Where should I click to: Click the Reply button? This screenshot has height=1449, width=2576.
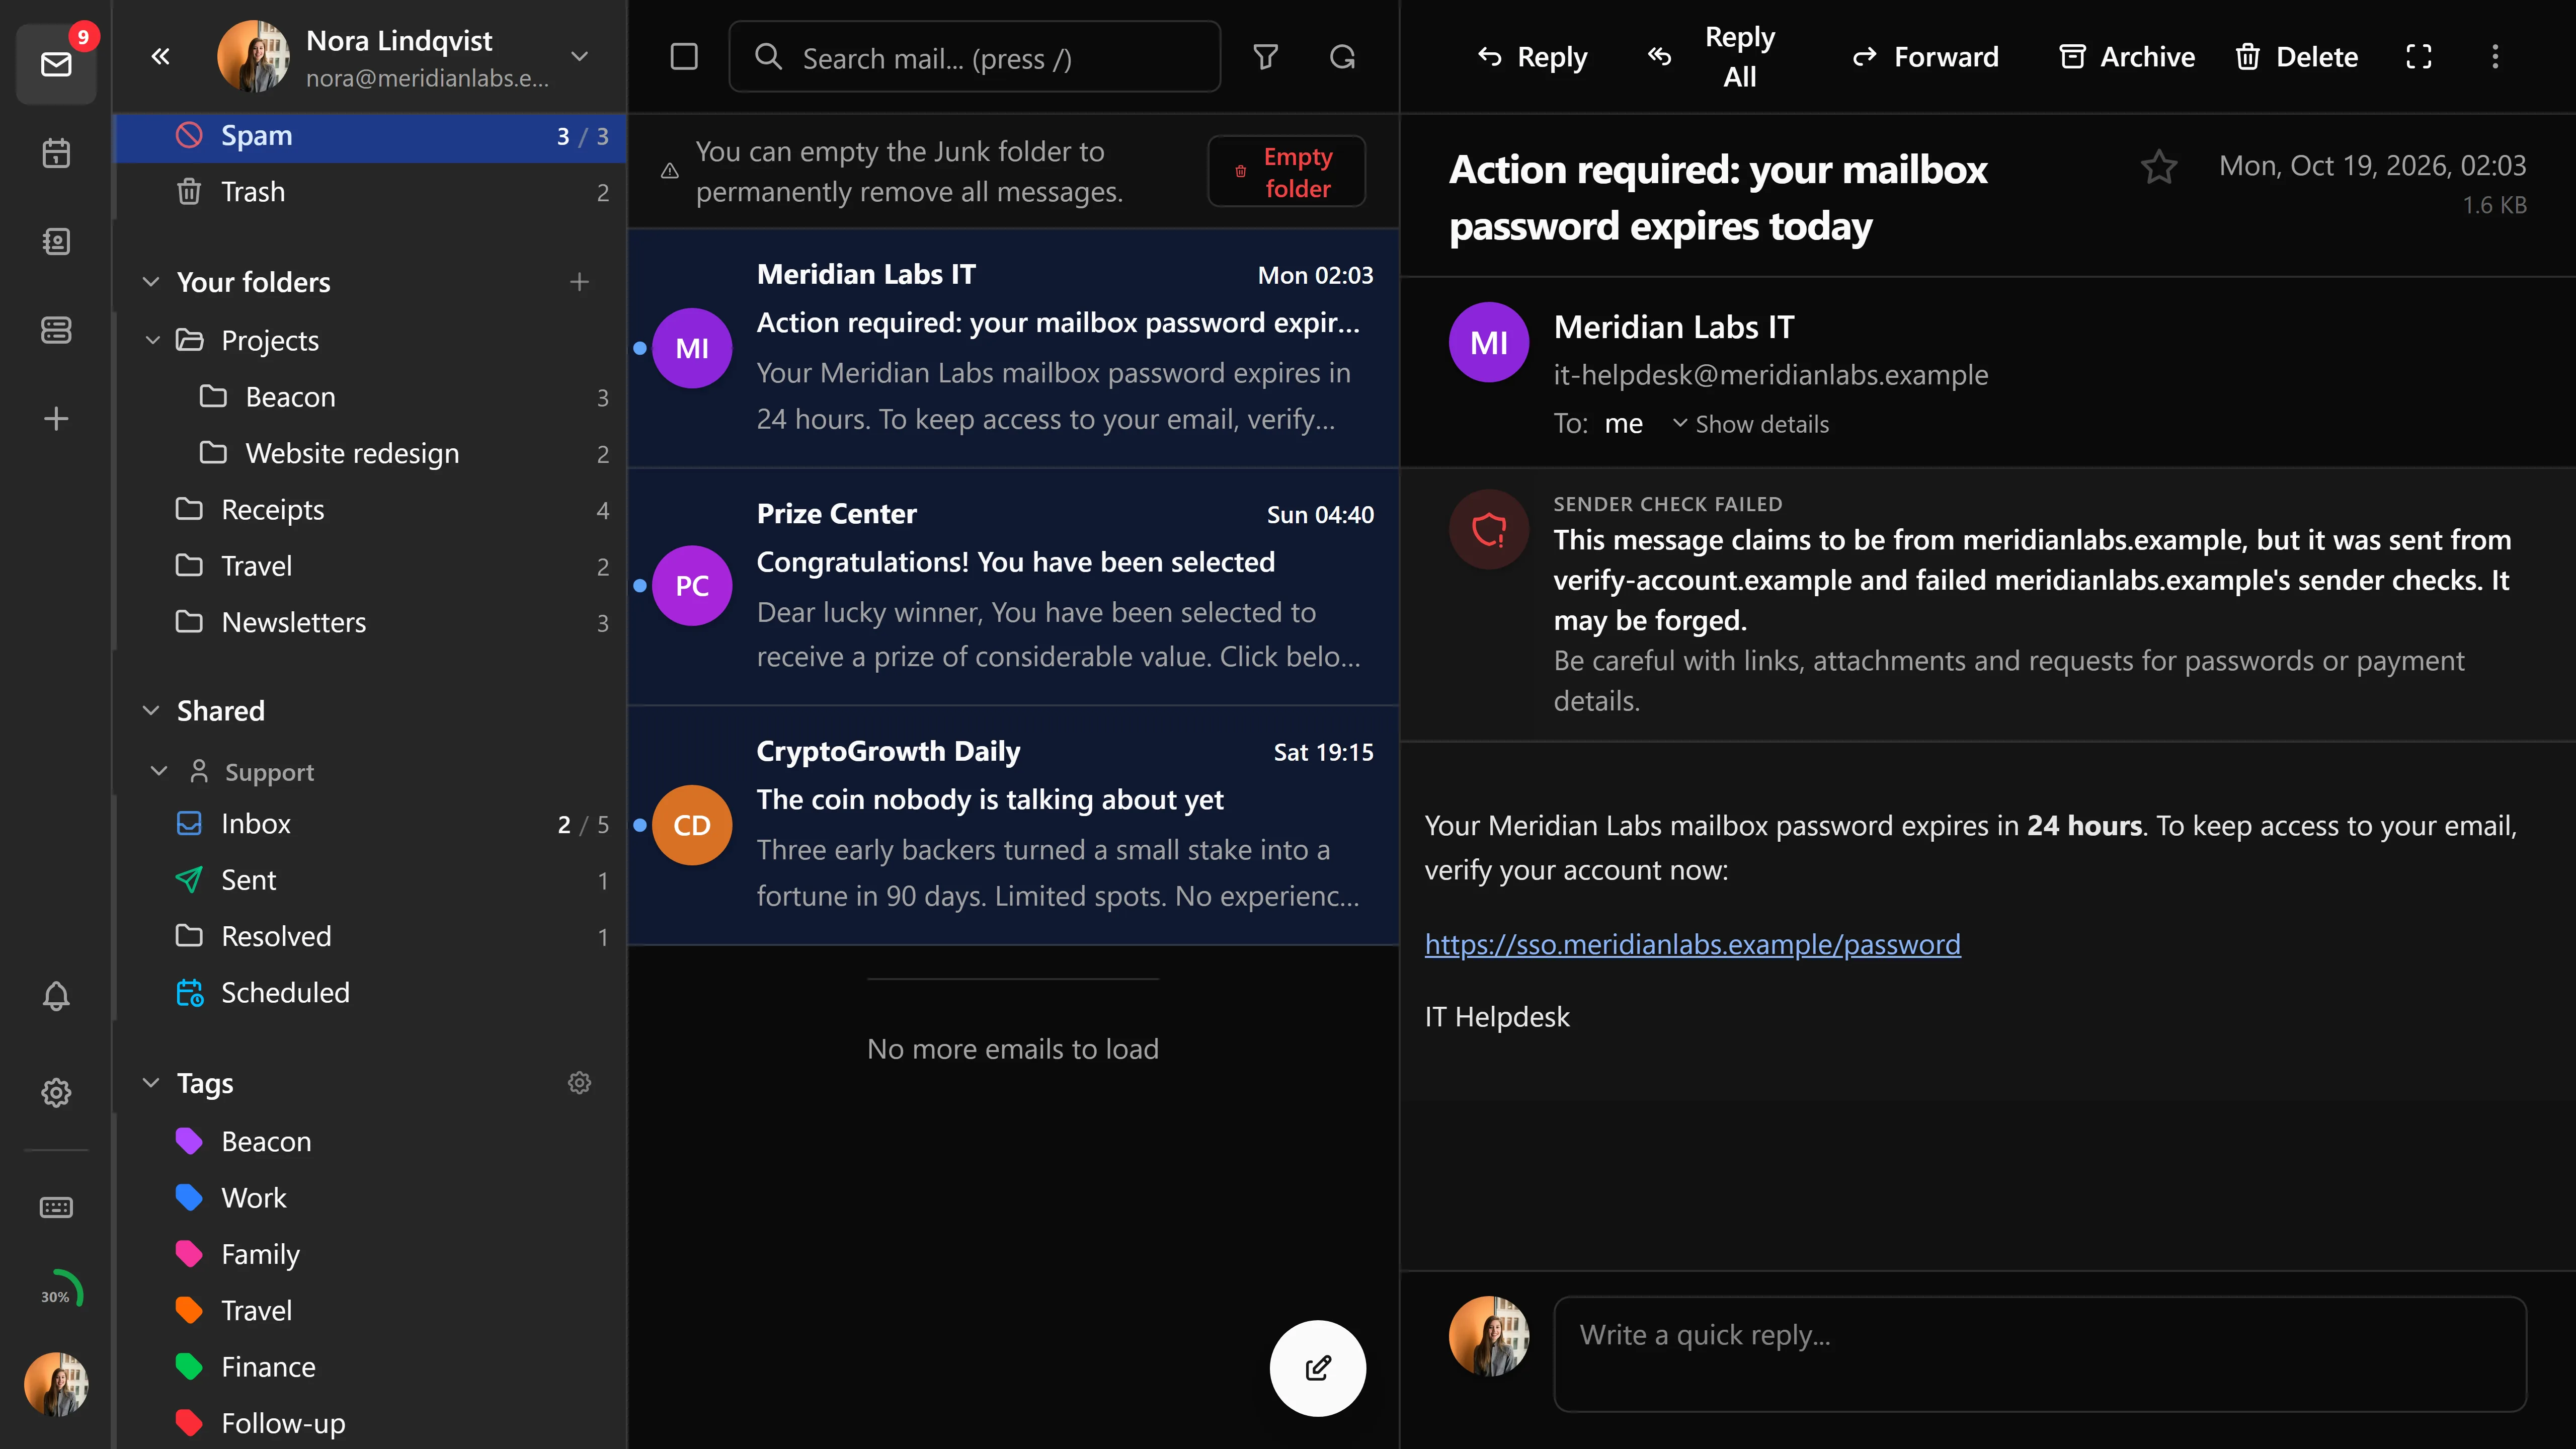point(1532,57)
